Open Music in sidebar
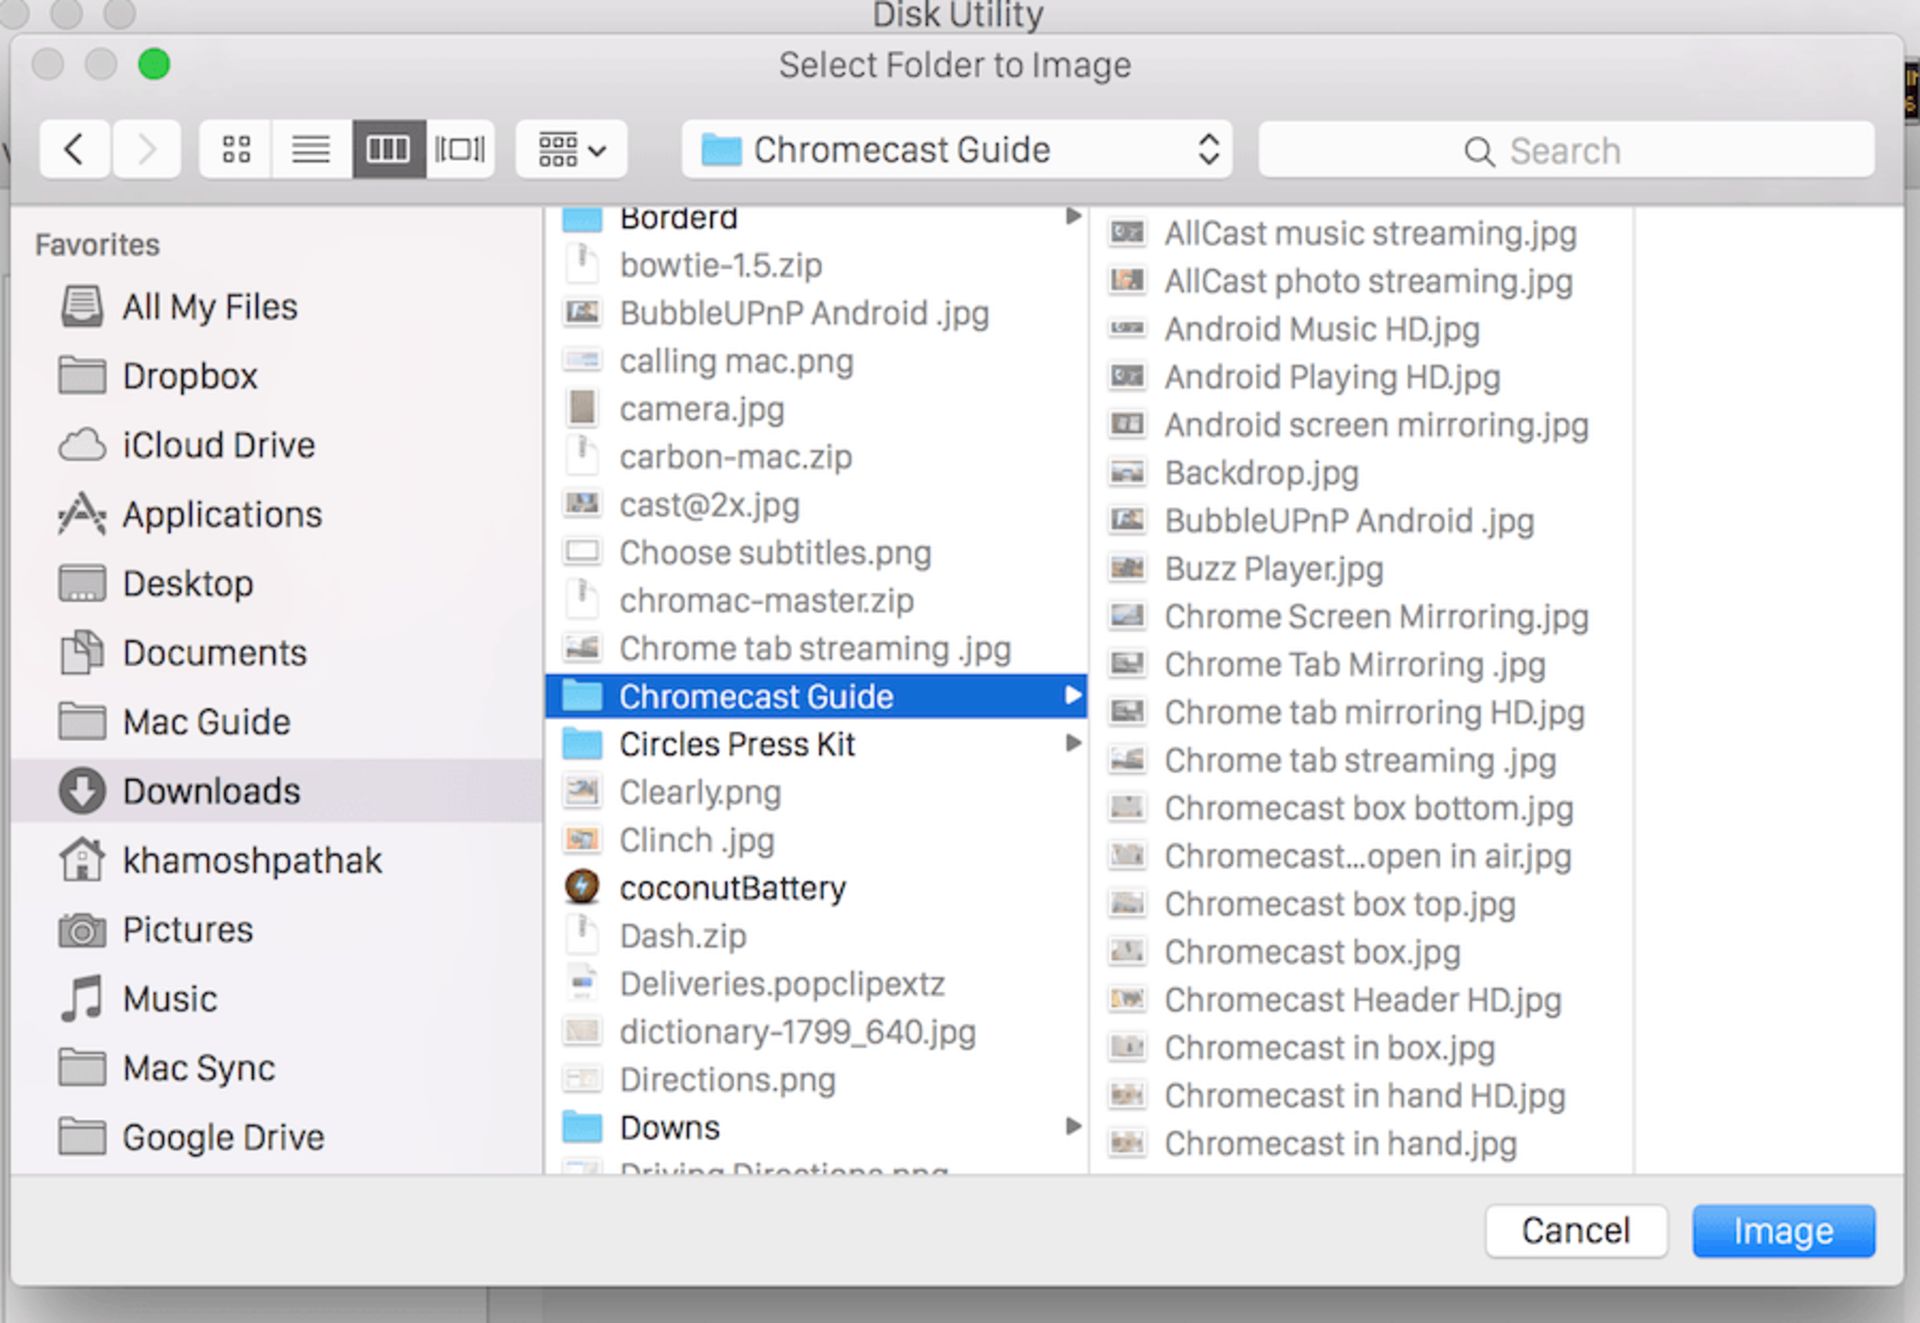The height and width of the screenshot is (1323, 1920). [x=276, y=998]
